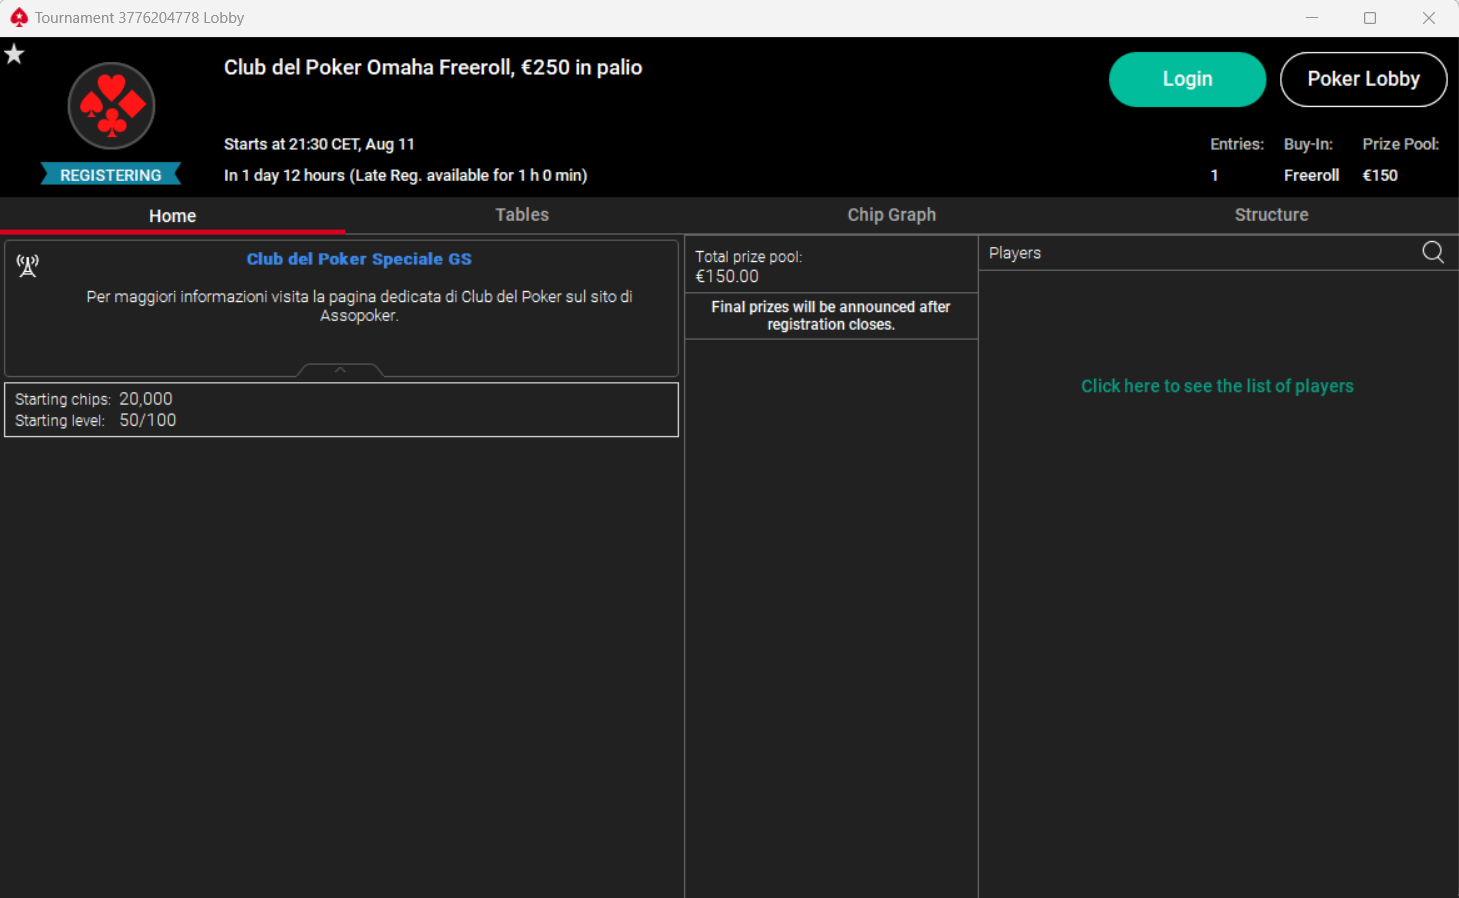The width and height of the screenshot is (1459, 898).
Task: Click the Players search magnifier icon
Action: pyautogui.click(x=1433, y=252)
